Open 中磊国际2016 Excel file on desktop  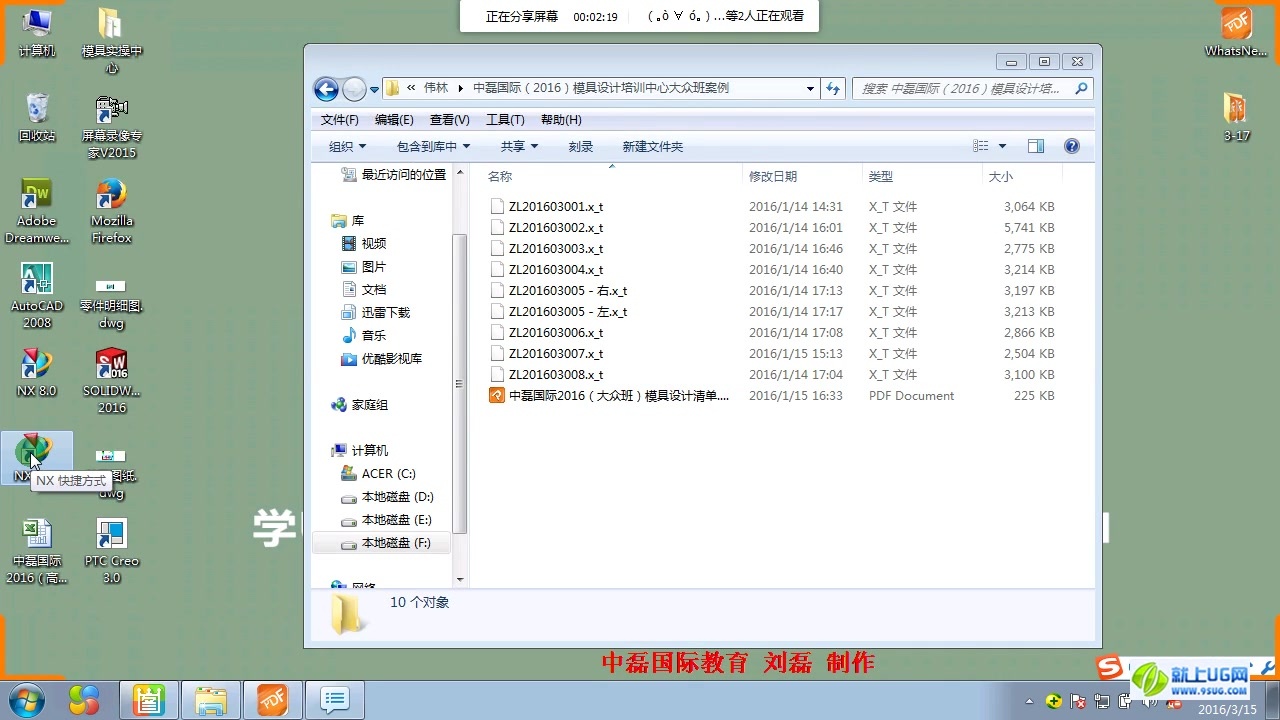tap(36, 551)
